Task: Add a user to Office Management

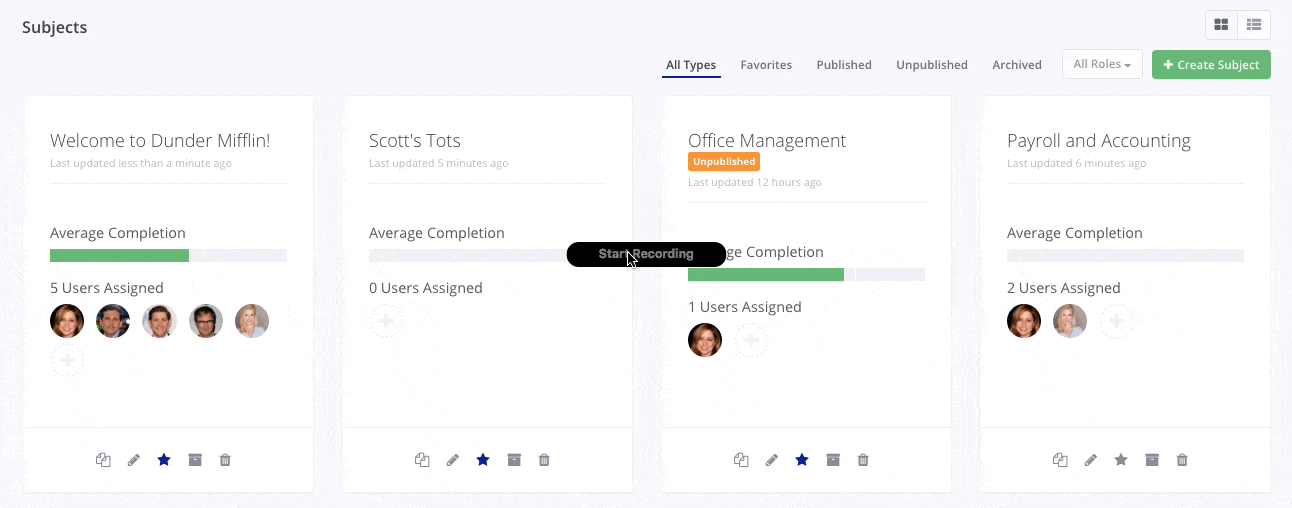Action: click(x=752, y=340)
